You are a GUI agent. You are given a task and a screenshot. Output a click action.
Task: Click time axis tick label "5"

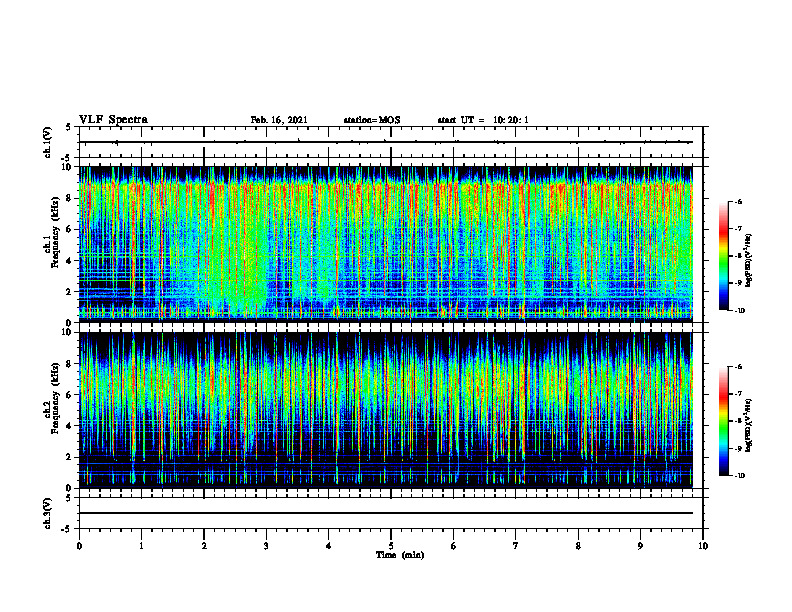391,546
